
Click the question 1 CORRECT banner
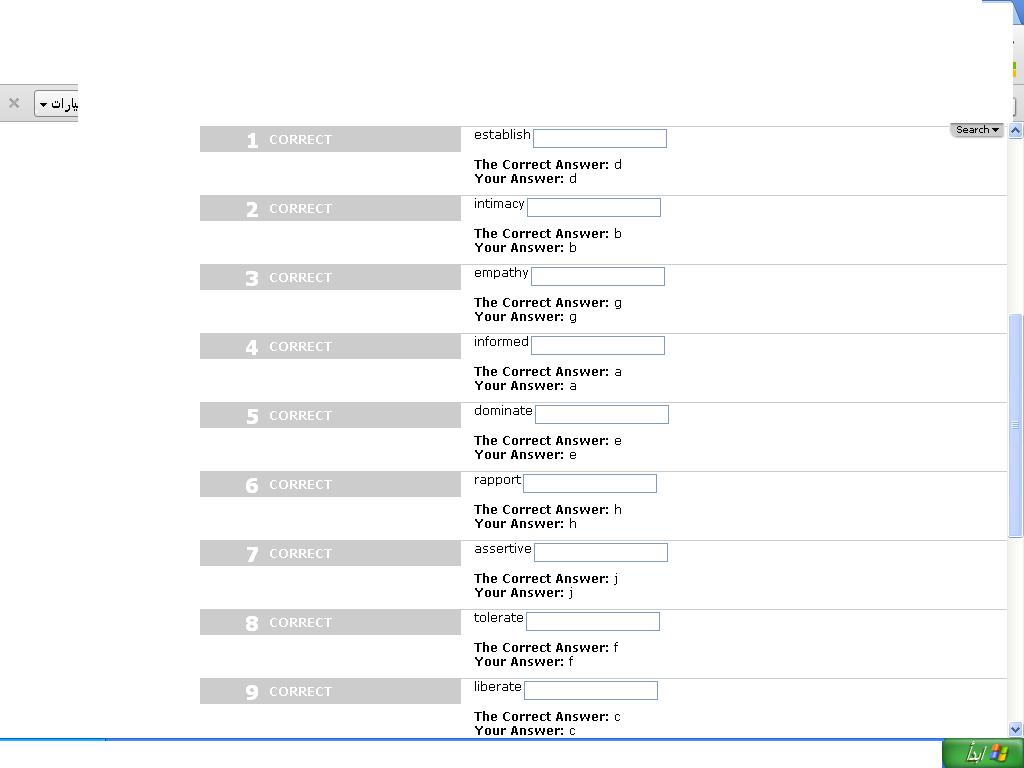coord(330,139)
